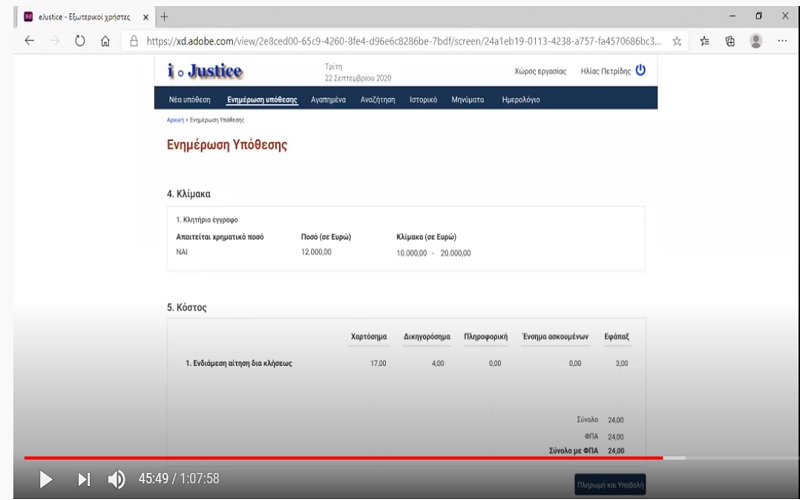Open the browser Collections icon
This screenshot has height=500, width=800.
[x=730, y=41]
